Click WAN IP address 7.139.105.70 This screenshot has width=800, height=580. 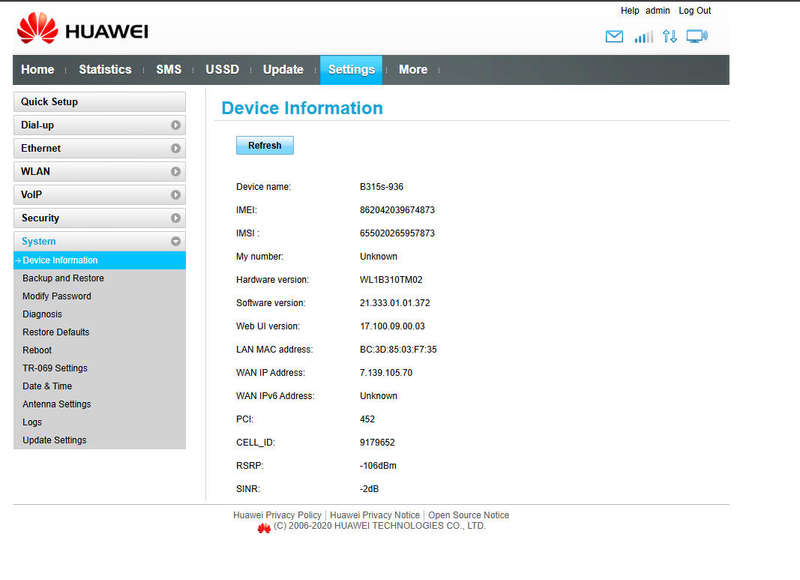[x=386, y=373]
